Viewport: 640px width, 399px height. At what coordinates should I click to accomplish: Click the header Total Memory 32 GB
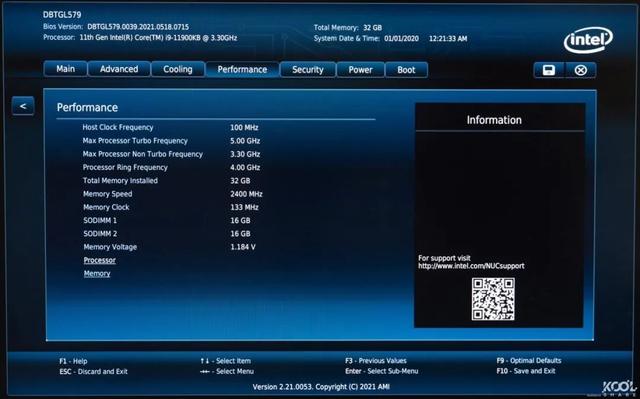click(x=348, y=28)
